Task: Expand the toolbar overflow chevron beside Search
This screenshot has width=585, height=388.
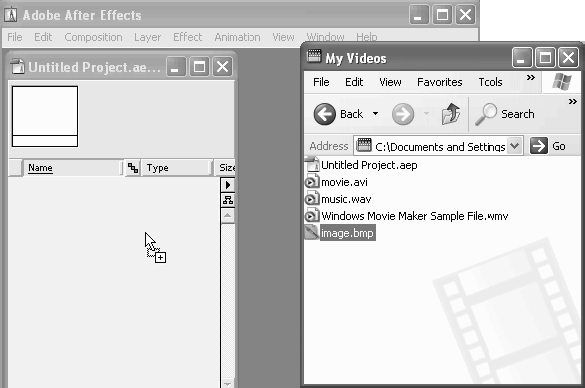Action: click(573, 101)
